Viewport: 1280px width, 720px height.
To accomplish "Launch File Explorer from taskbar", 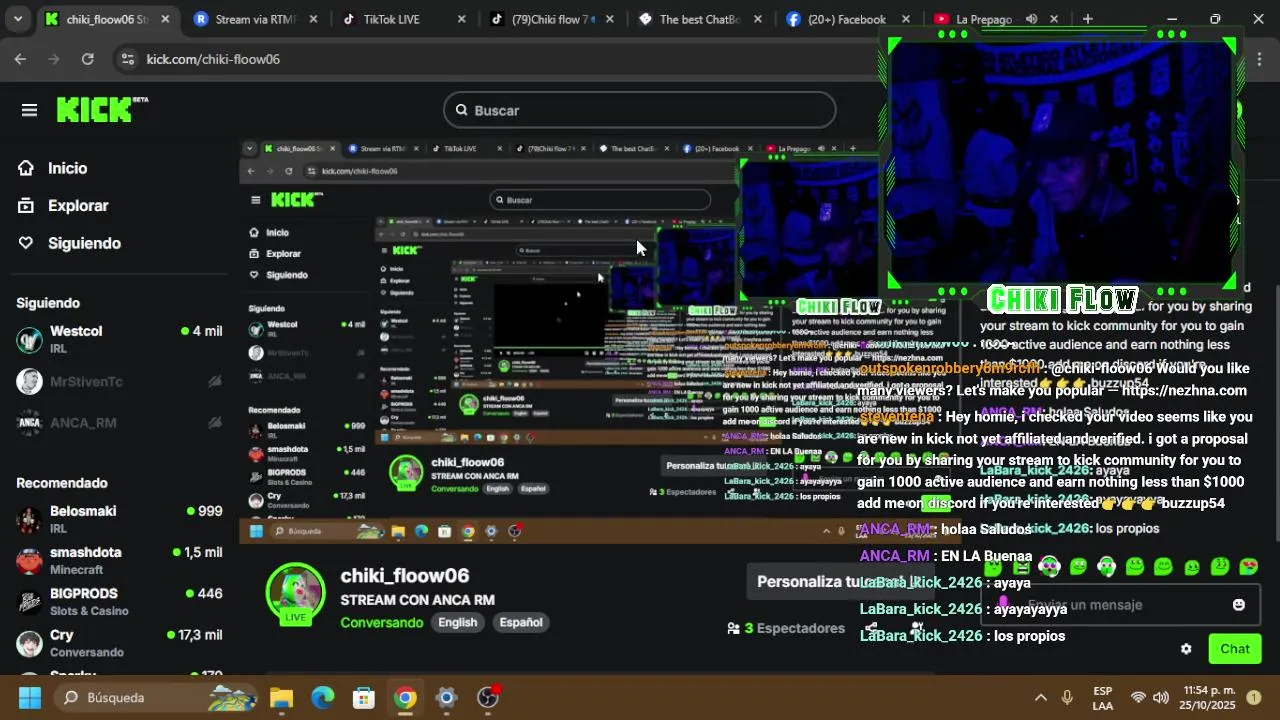I will point(281,697).
